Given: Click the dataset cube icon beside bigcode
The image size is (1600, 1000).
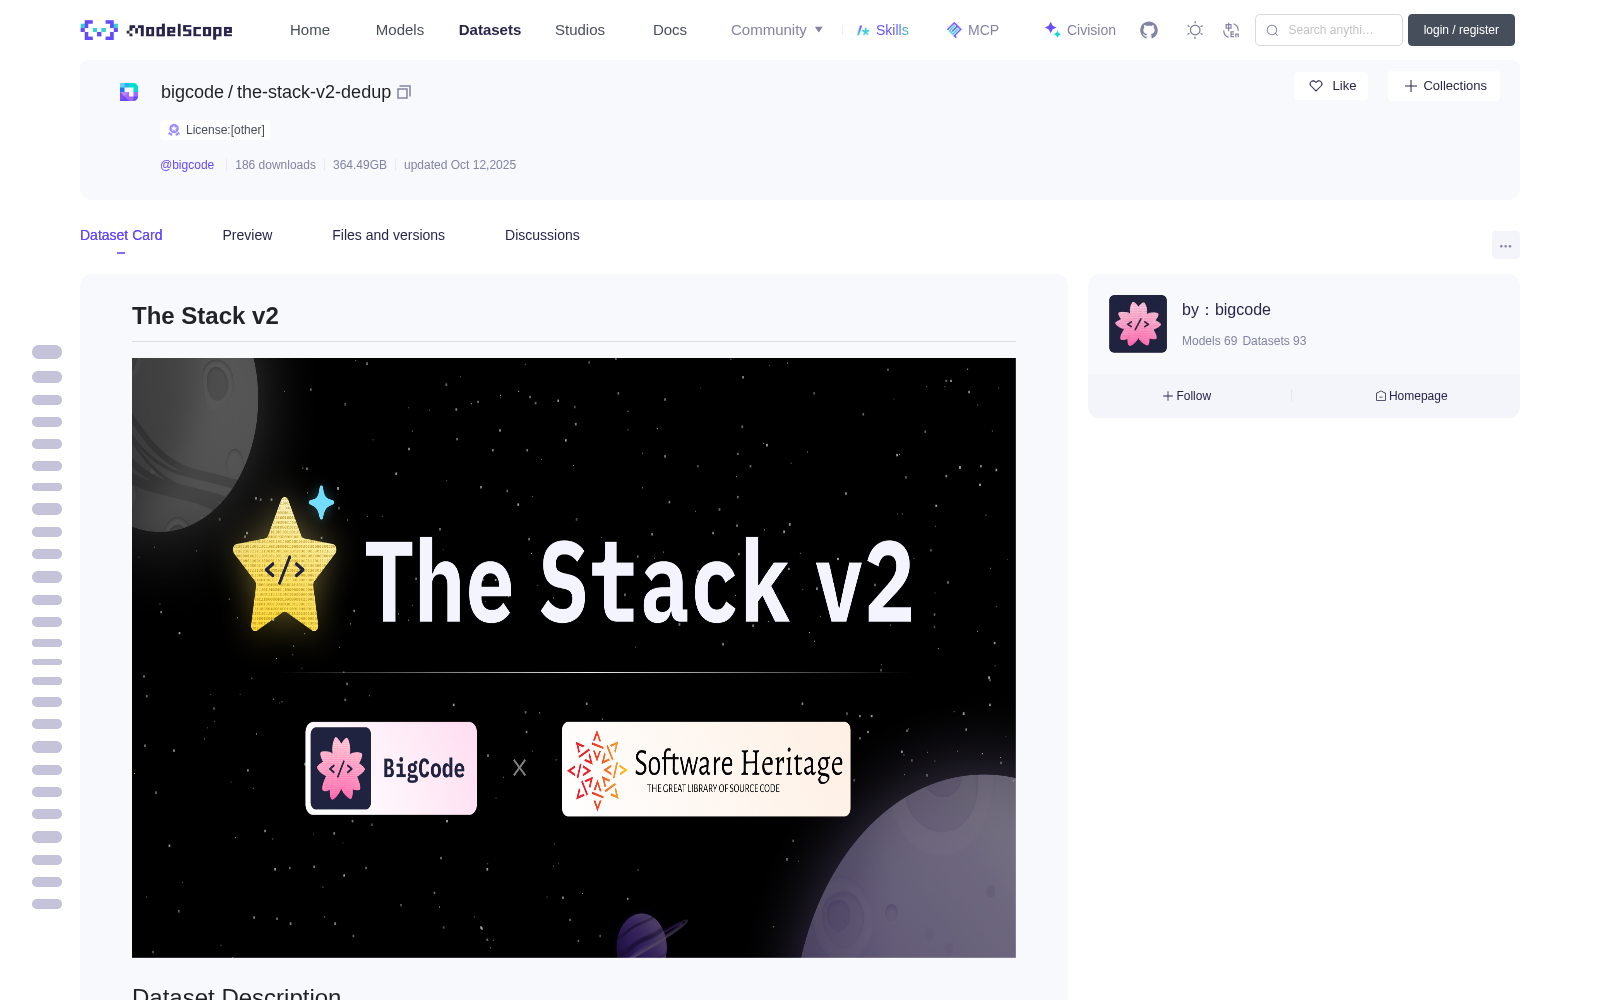Looking at the screenshot, I should [x=129, y=92].
